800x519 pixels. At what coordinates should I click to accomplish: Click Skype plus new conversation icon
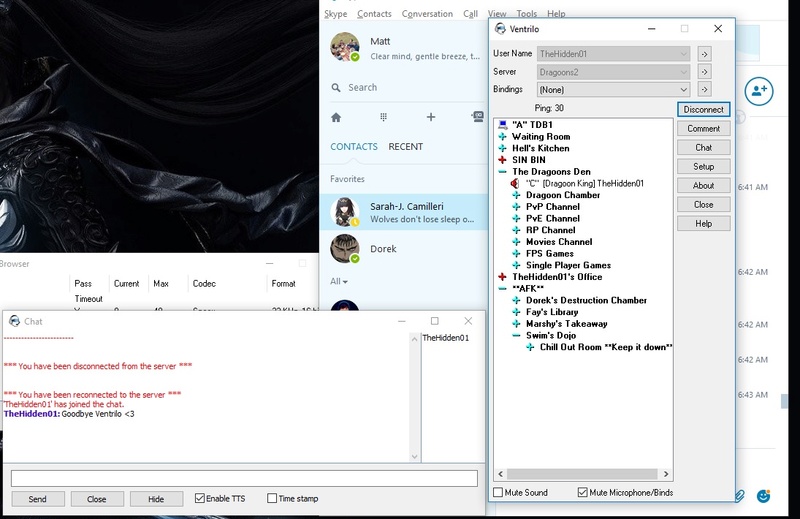[431, 117]
